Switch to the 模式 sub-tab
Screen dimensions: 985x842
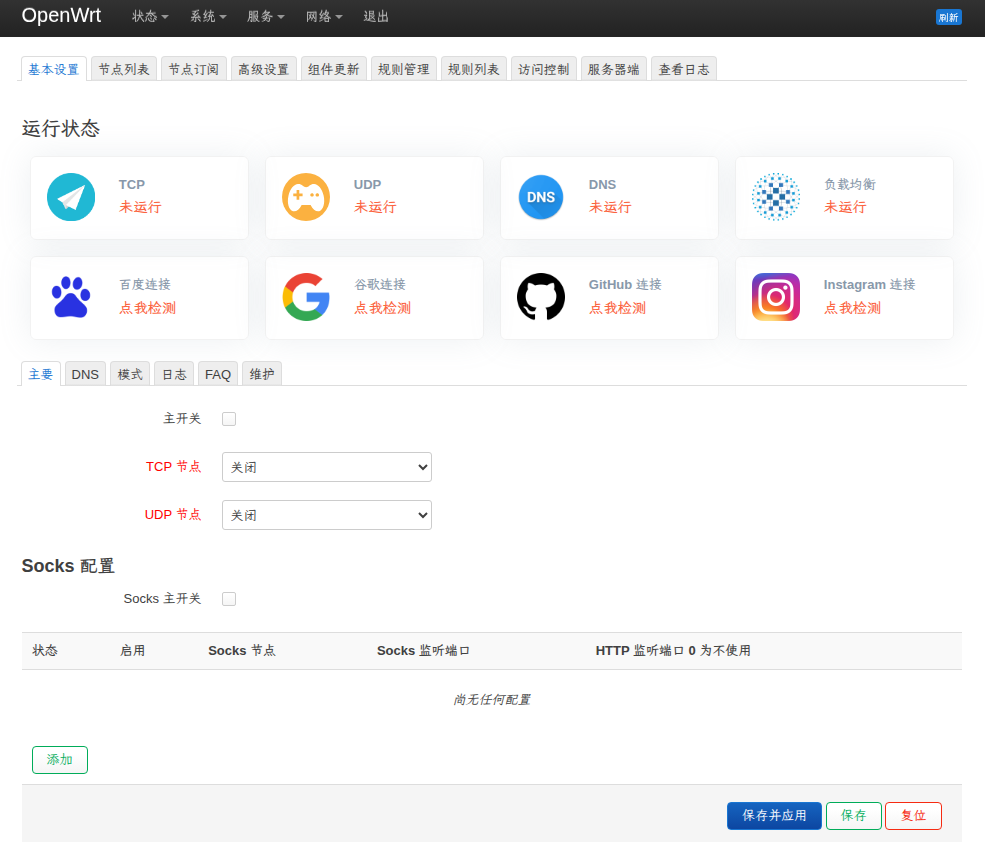pyautogui.click(x=130, y=375)
